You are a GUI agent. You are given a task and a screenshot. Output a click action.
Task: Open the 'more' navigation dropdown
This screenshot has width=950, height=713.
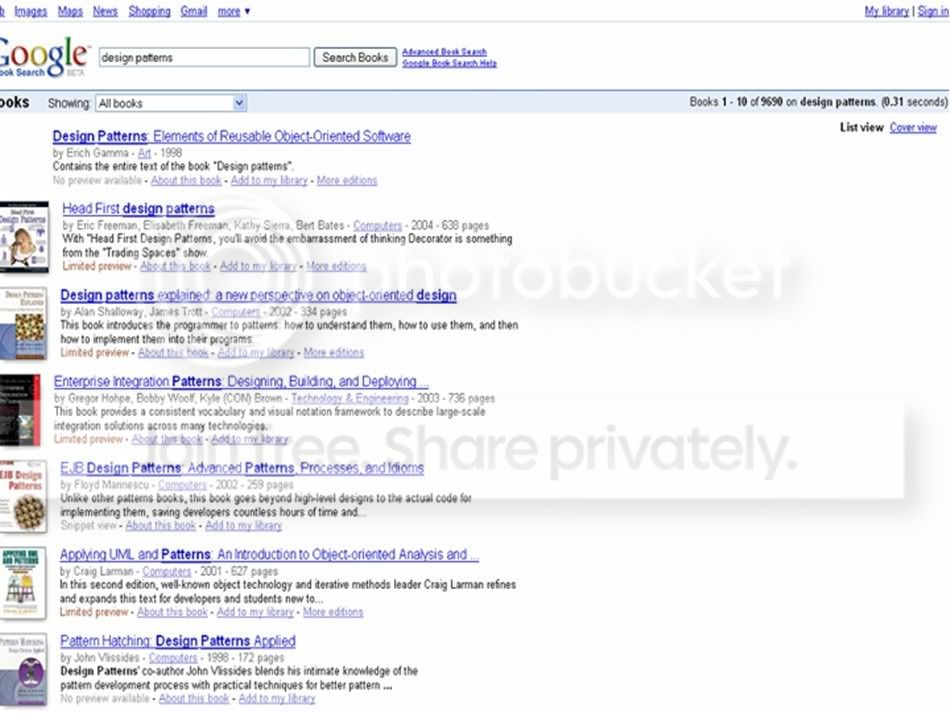click(x=234, y=11)
